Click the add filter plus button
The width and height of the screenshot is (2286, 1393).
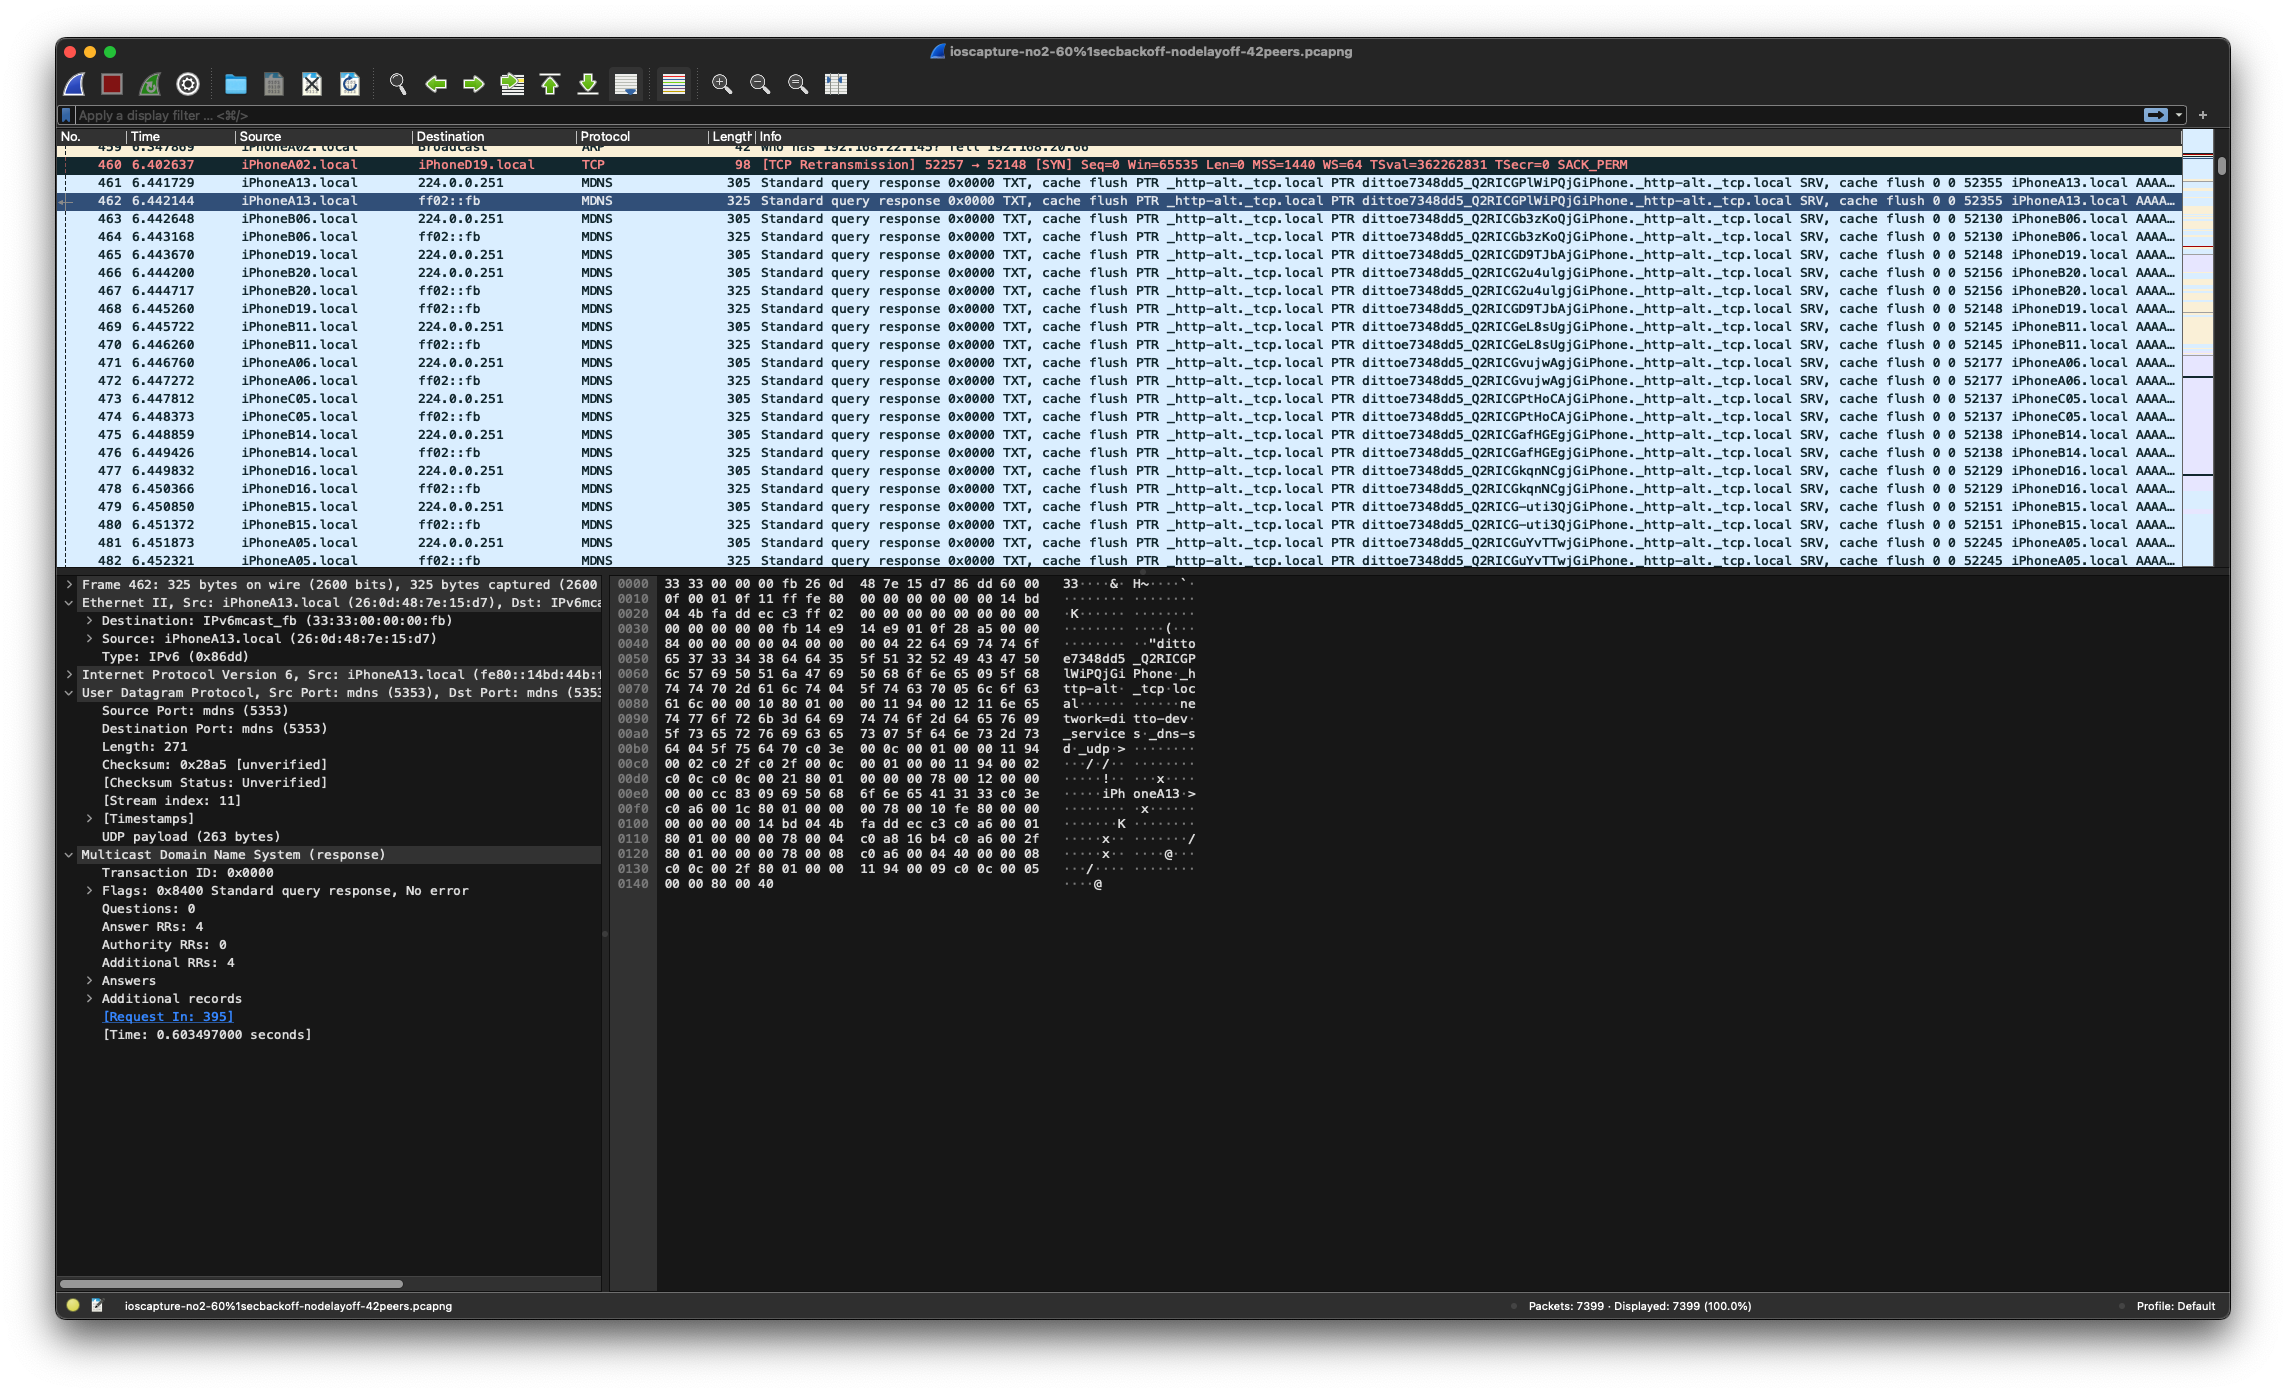point(2202,115)
